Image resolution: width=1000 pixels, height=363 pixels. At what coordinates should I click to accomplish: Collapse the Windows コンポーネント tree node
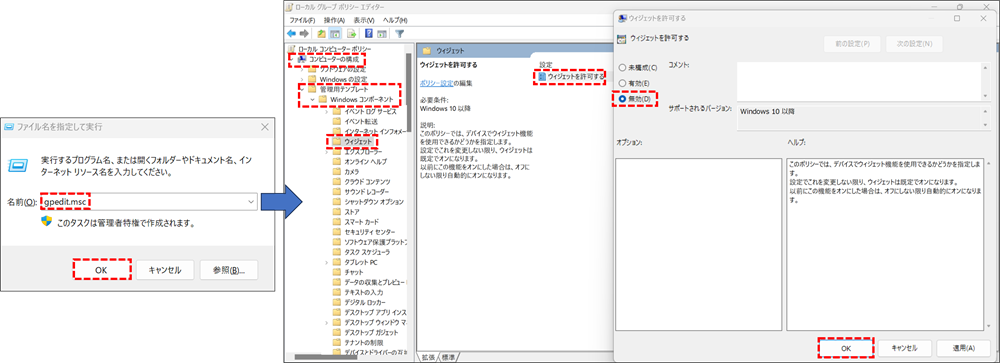(x=312, y=100)
